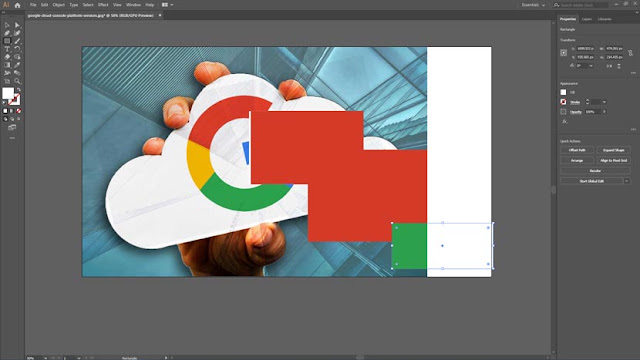Choose the Type tool
Image resolution: width=640 pixels, height=360 pixels.
[7, 49]
